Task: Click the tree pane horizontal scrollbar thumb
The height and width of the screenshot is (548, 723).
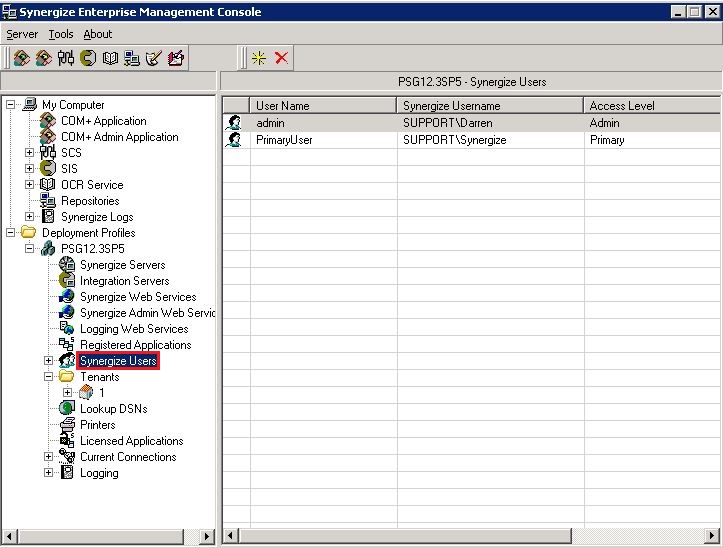Action: (x=100, y=536)
